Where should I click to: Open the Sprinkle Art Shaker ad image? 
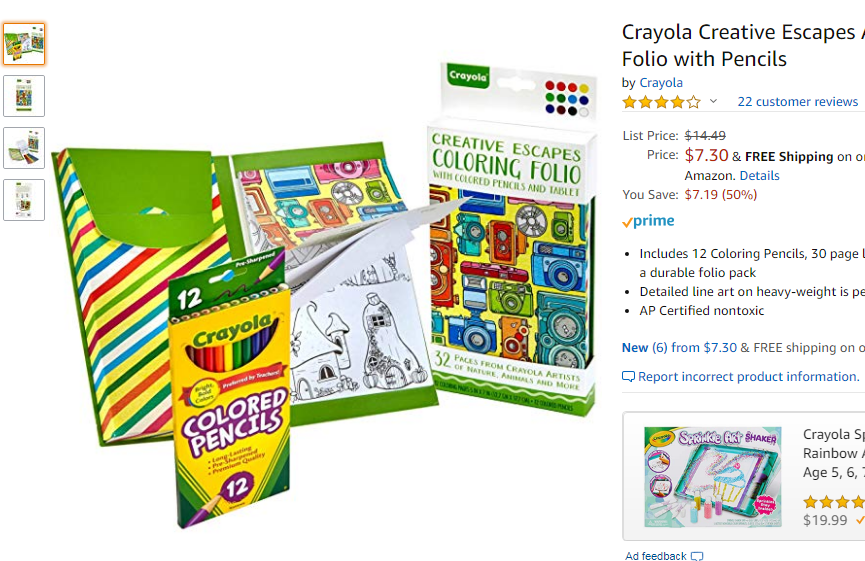(713, 477)
